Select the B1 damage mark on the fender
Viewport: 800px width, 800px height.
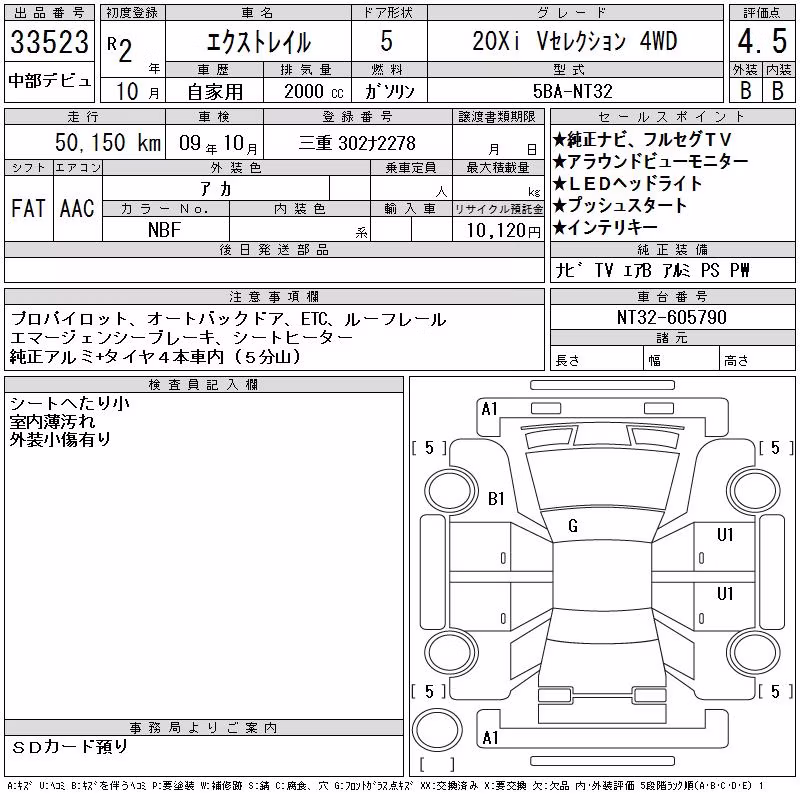pyautogui.click(x=496, y=498)
